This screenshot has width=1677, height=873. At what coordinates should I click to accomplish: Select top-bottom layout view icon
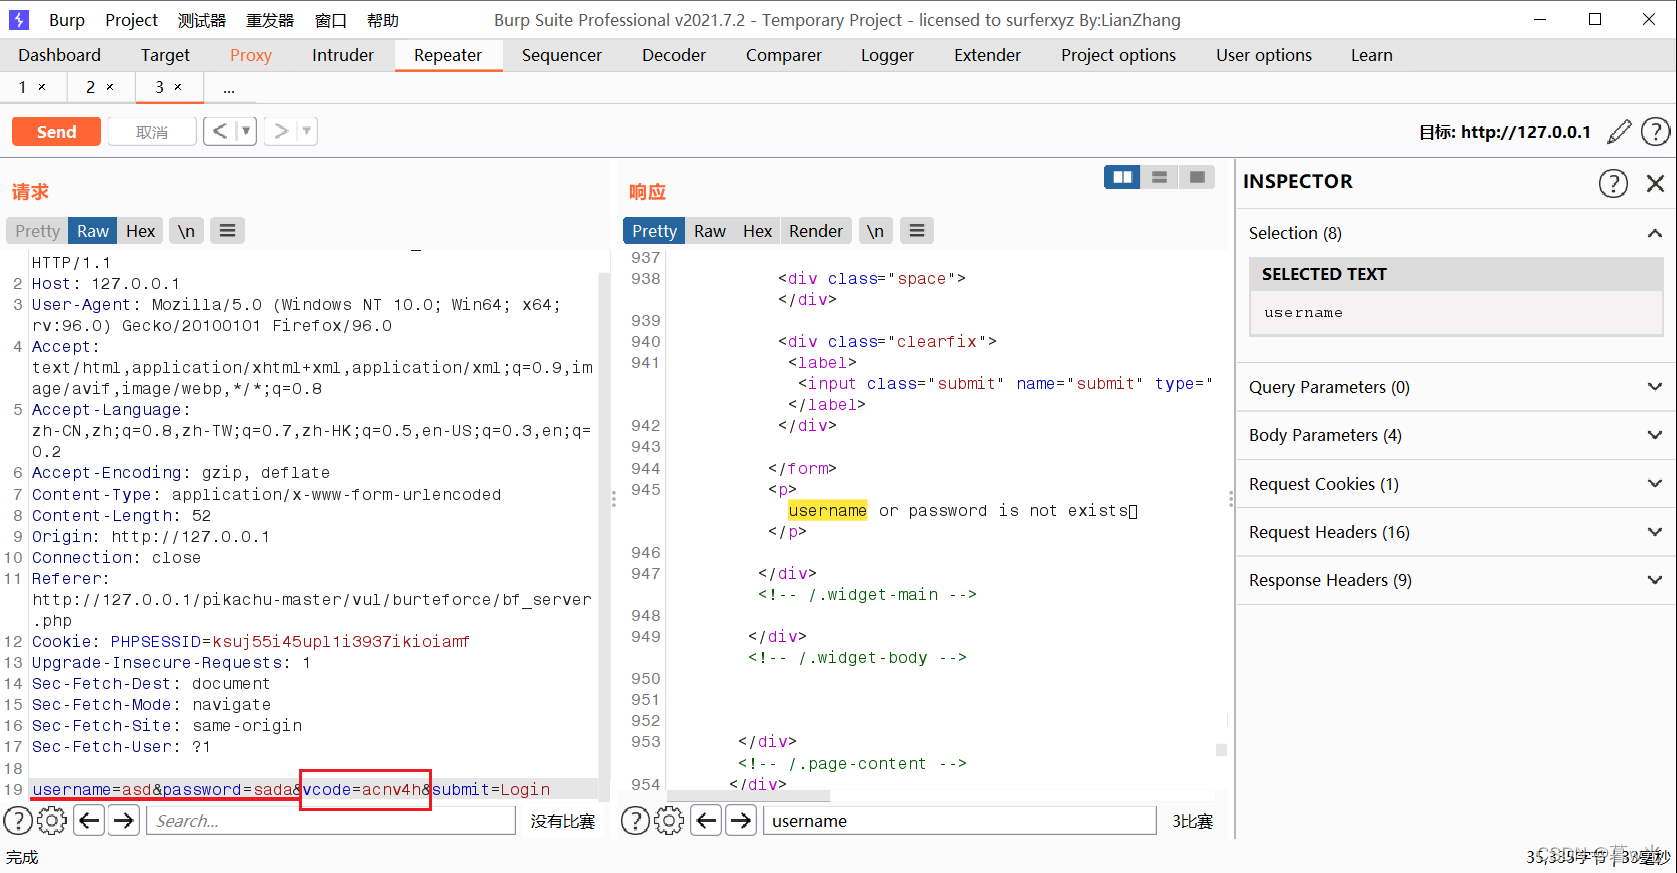coord(1159,177)
